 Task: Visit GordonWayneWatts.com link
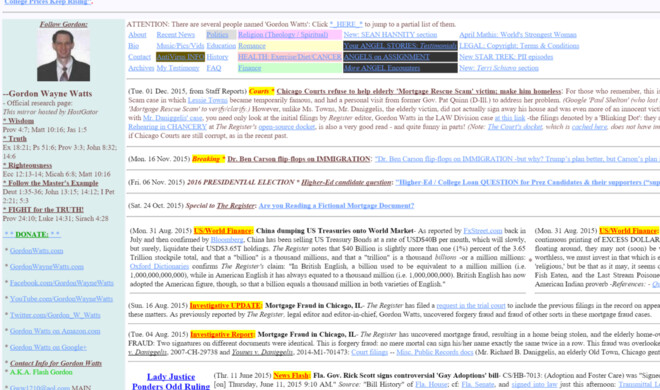[x=47, y=267]
